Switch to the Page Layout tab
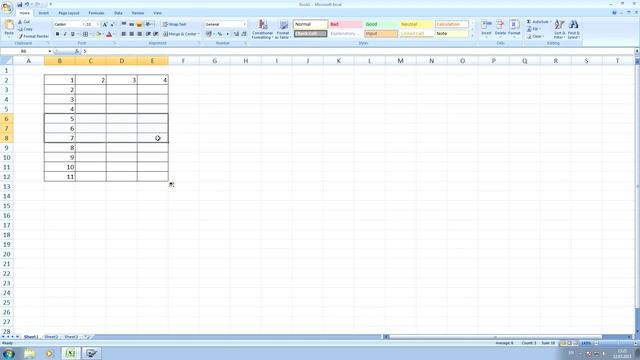The height and width of the screenshot is (360, 640). (x=69, y=13)
